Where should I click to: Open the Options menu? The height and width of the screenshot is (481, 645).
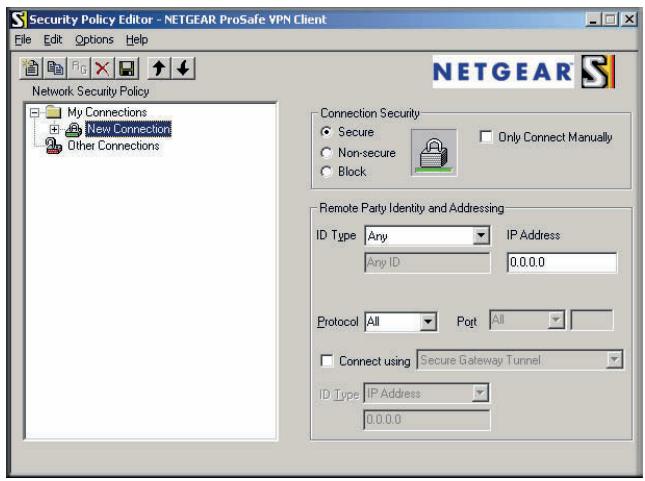click(x=94, y=40)
